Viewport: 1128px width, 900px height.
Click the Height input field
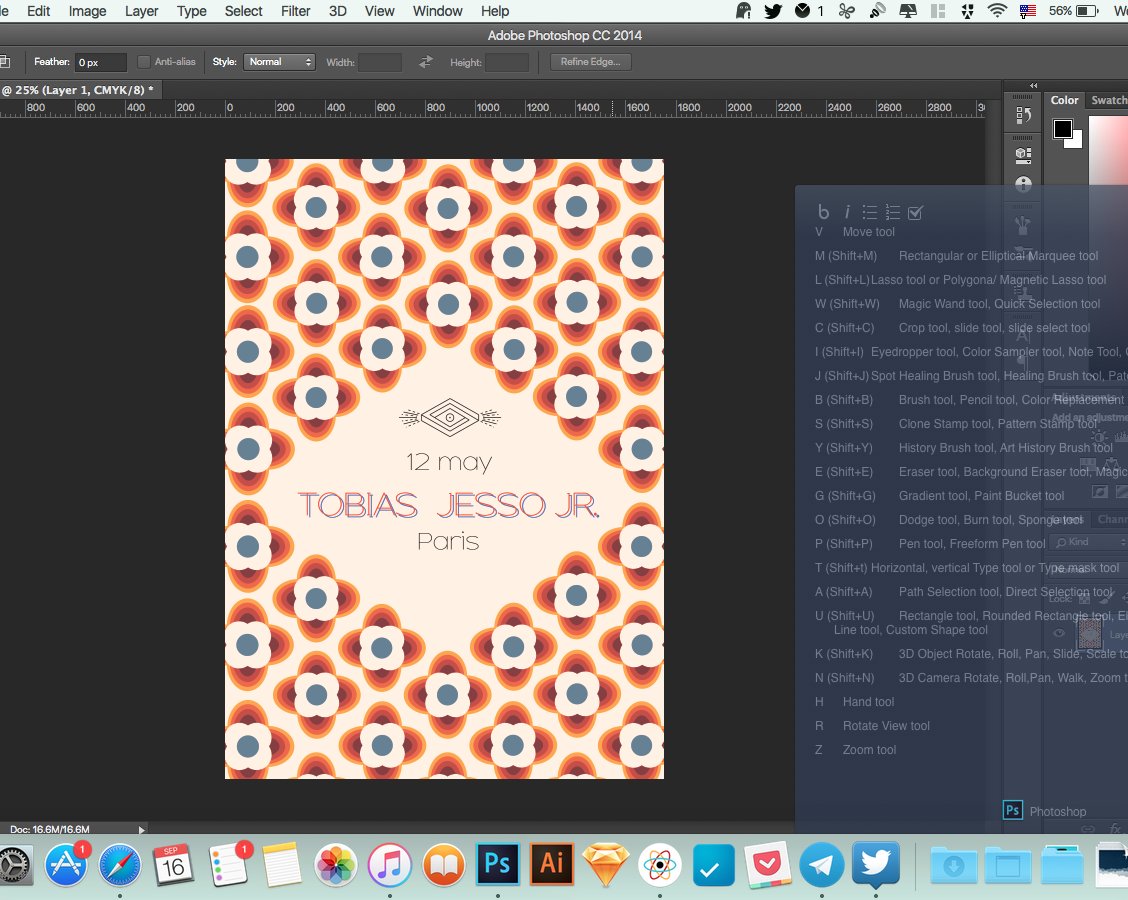click(x=506, y=63)
